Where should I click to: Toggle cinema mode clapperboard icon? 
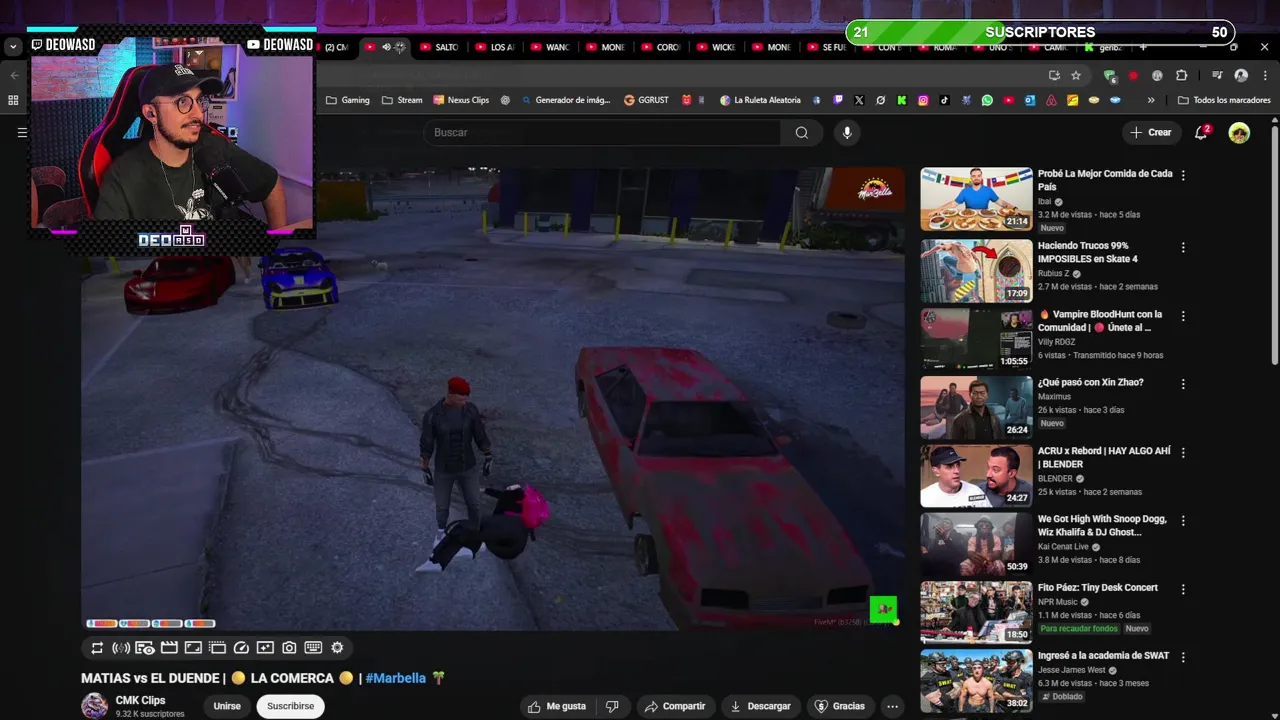pyautogui.click(x=169, y=648)
